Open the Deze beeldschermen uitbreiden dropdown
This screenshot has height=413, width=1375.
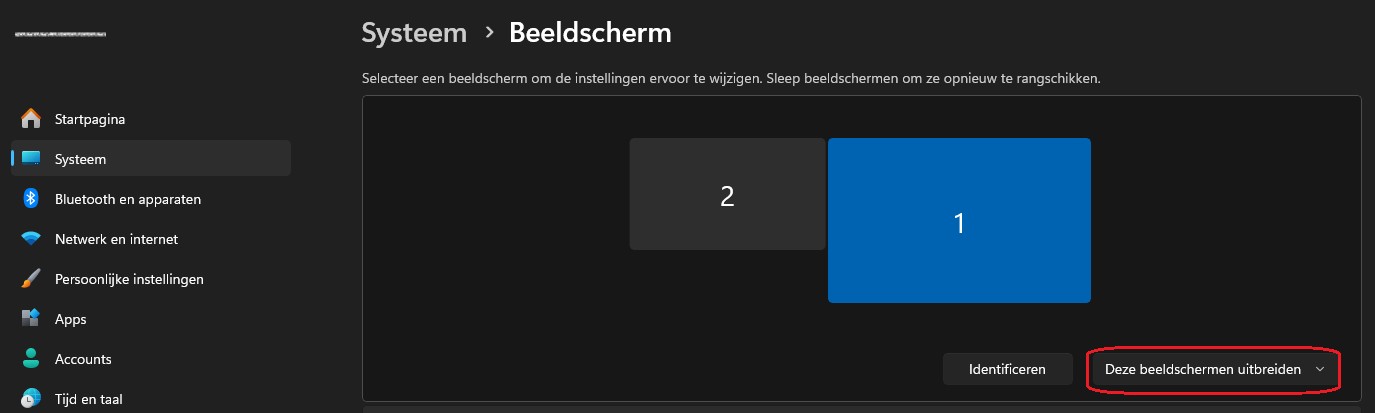coord(1213,369)
